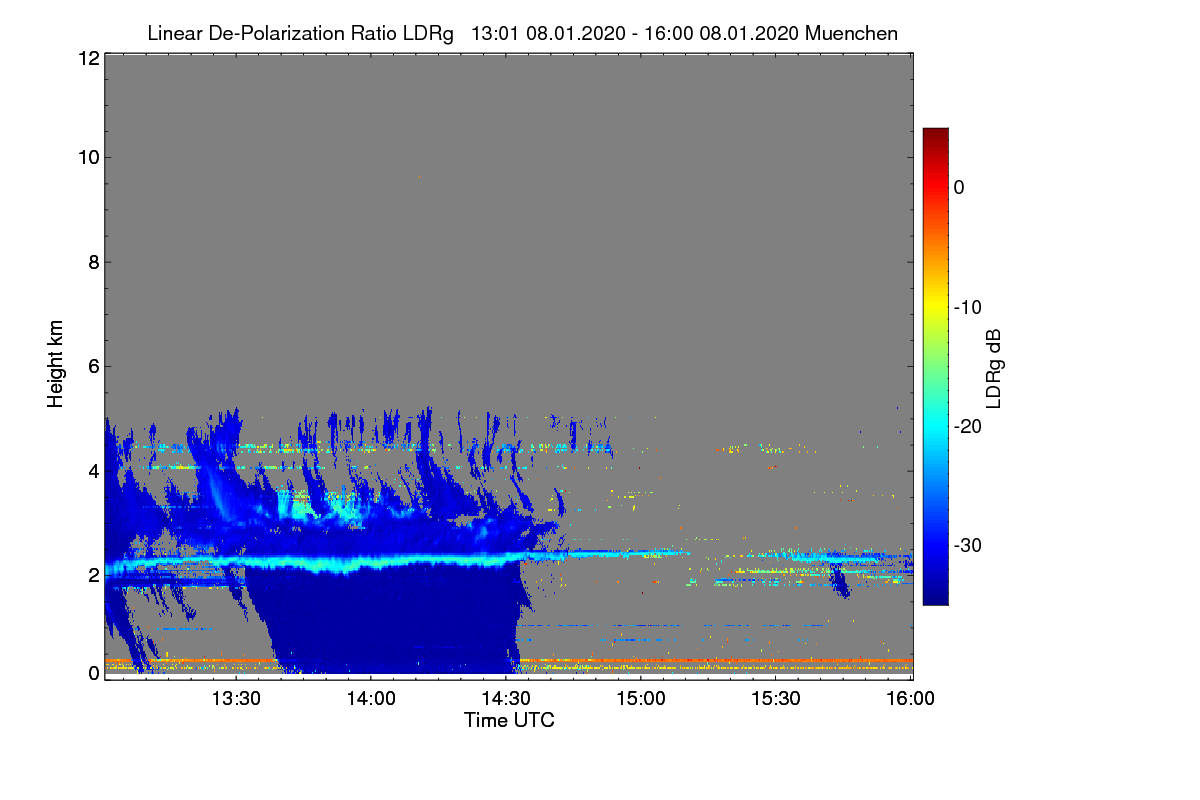1200x800 pixels.
Task: Click the '13:30' time tick label
Action: (x=236, y=700)
